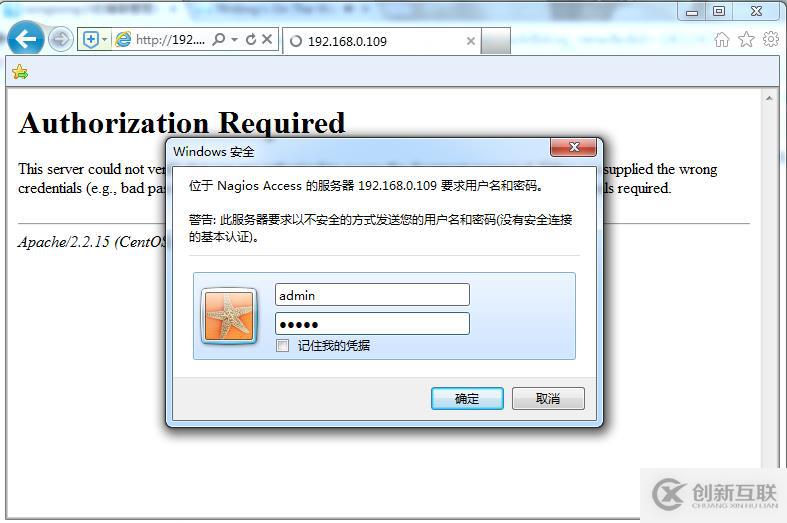The width and height of the screenshot is (787, 523).
Task: Expand the dropdown next to the shield icon
Action: [104, 39]
